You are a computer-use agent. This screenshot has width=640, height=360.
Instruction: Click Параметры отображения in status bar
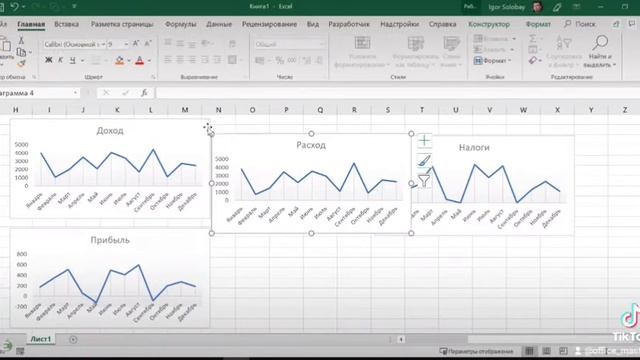[x=476, y=351]
